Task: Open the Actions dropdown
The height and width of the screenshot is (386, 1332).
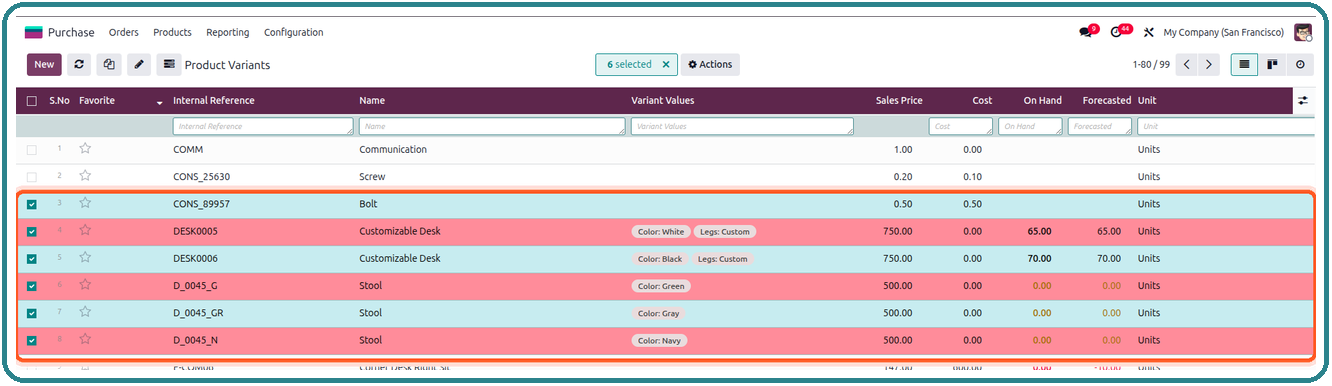Action: tap(710, 65)
